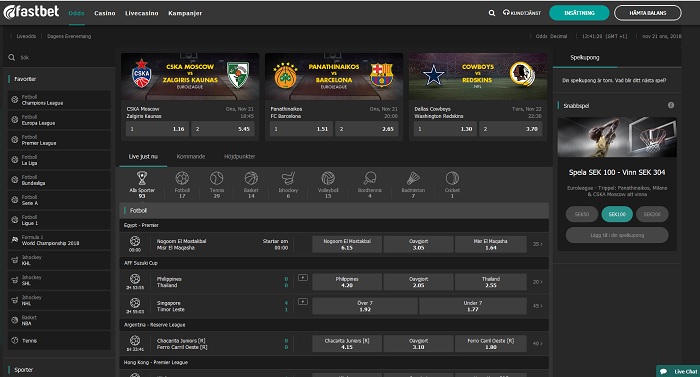Click the Kundtjänst headset icon
The width and height of the screenshot is (700, 377).
click(x=506, y=13)
